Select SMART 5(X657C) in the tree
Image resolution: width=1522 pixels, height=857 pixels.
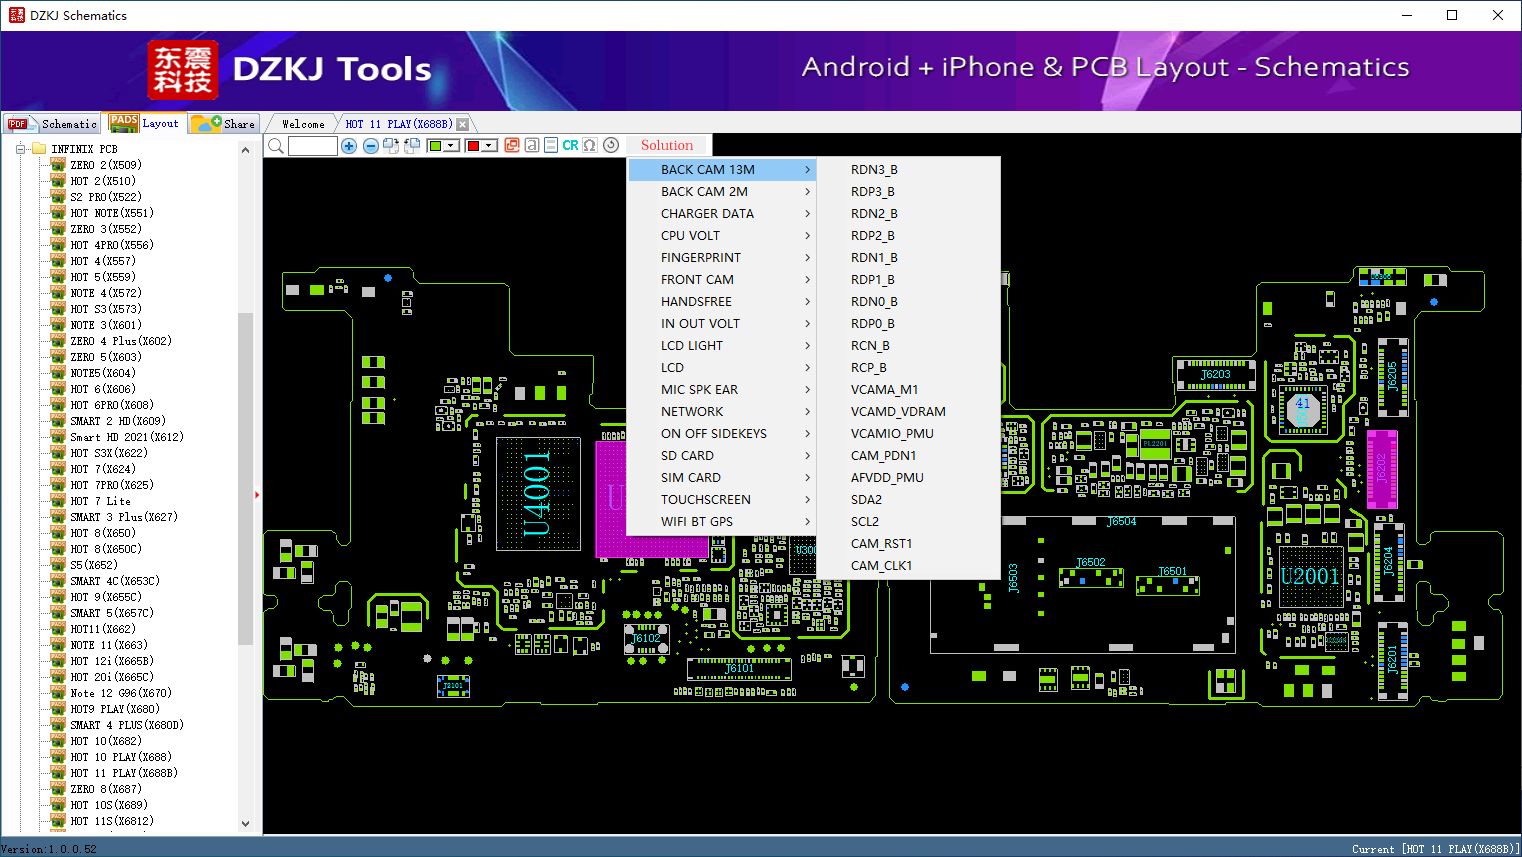(x=112, y=613)
